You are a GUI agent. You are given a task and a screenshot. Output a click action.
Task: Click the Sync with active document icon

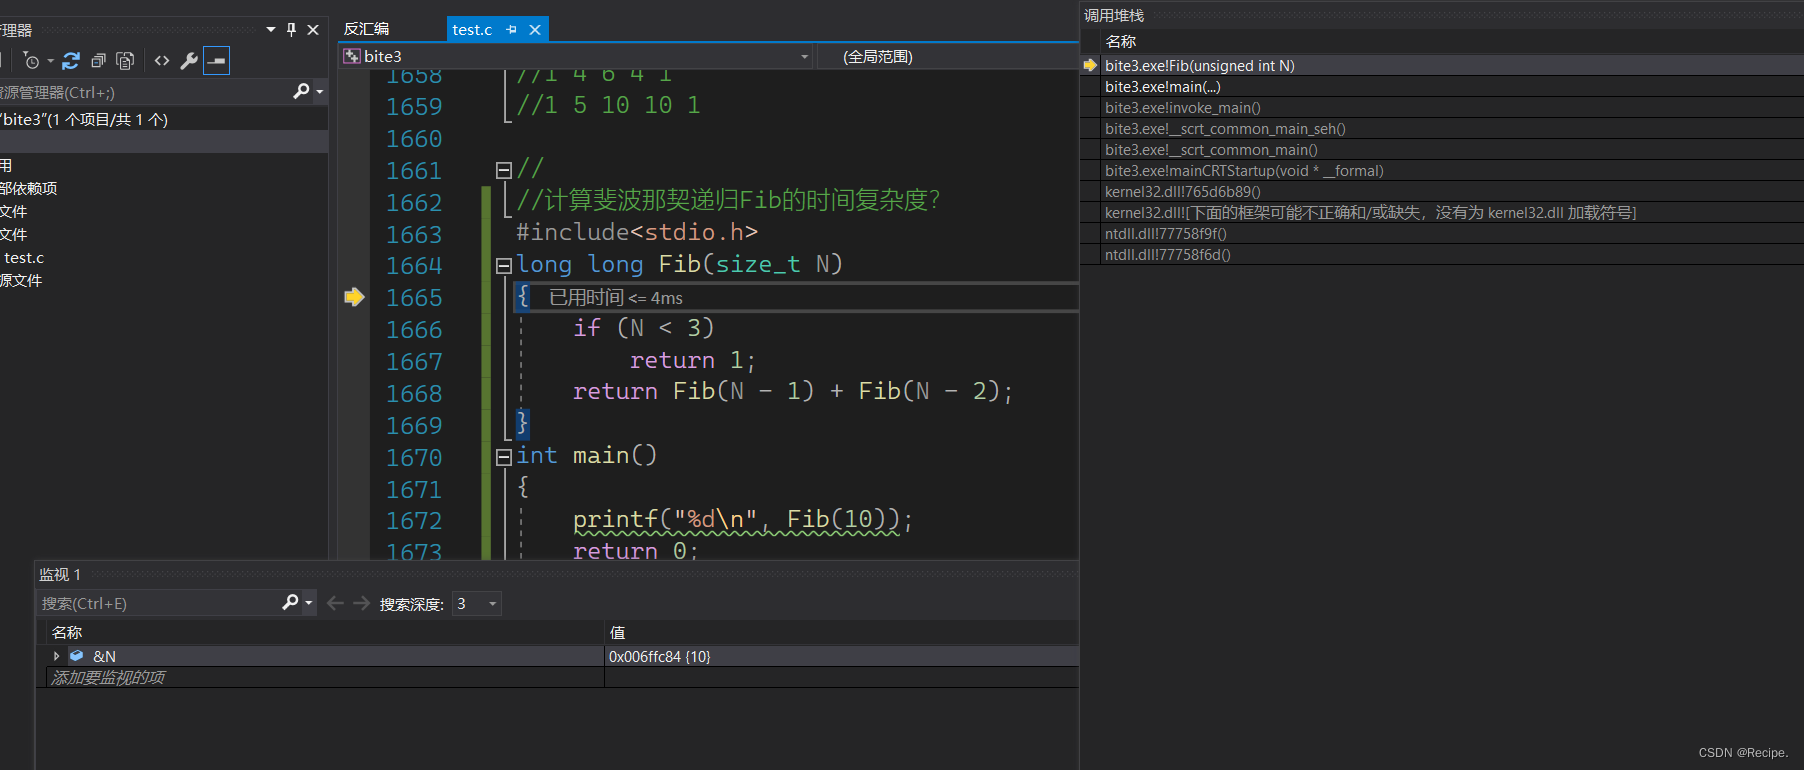pos(70,61)
